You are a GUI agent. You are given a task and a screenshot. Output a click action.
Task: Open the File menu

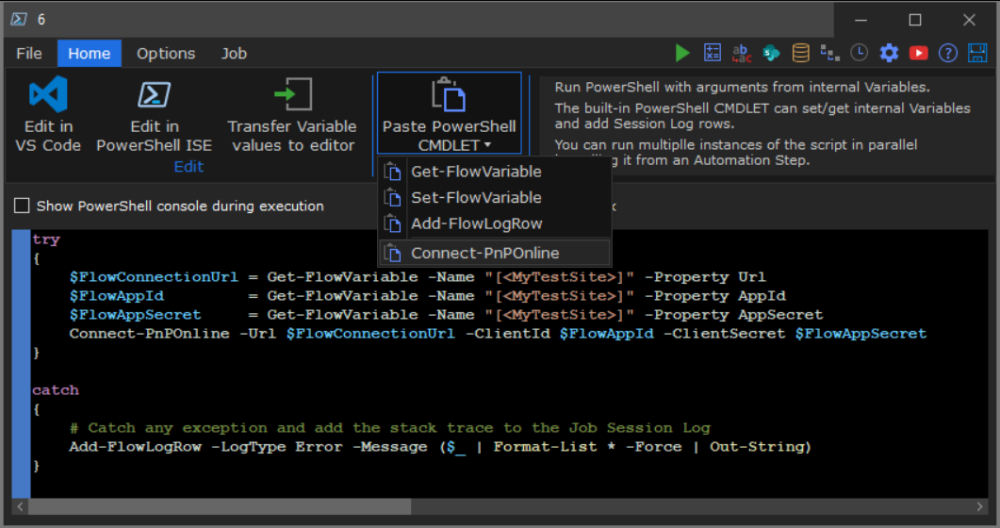click(x=29, y=53)
